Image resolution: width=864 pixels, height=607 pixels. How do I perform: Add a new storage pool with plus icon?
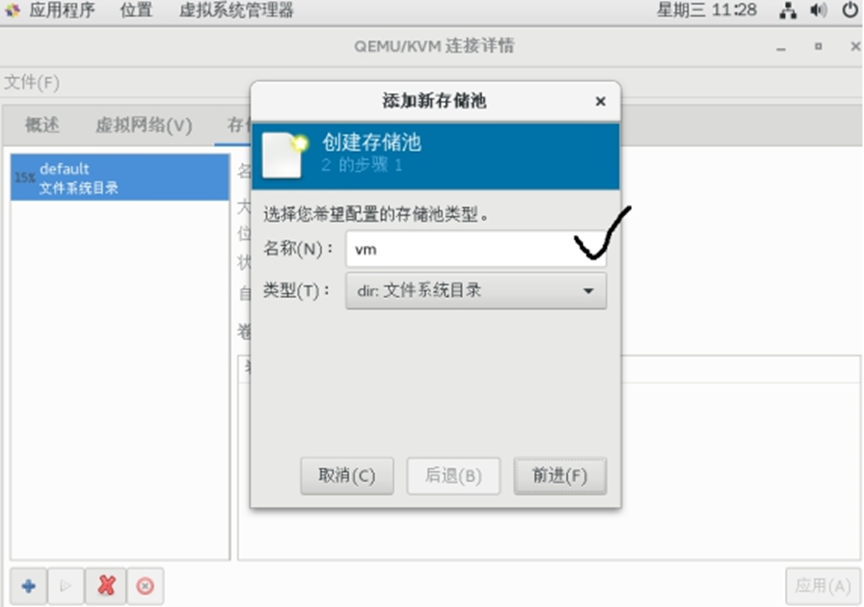click(x=29, y=586)
